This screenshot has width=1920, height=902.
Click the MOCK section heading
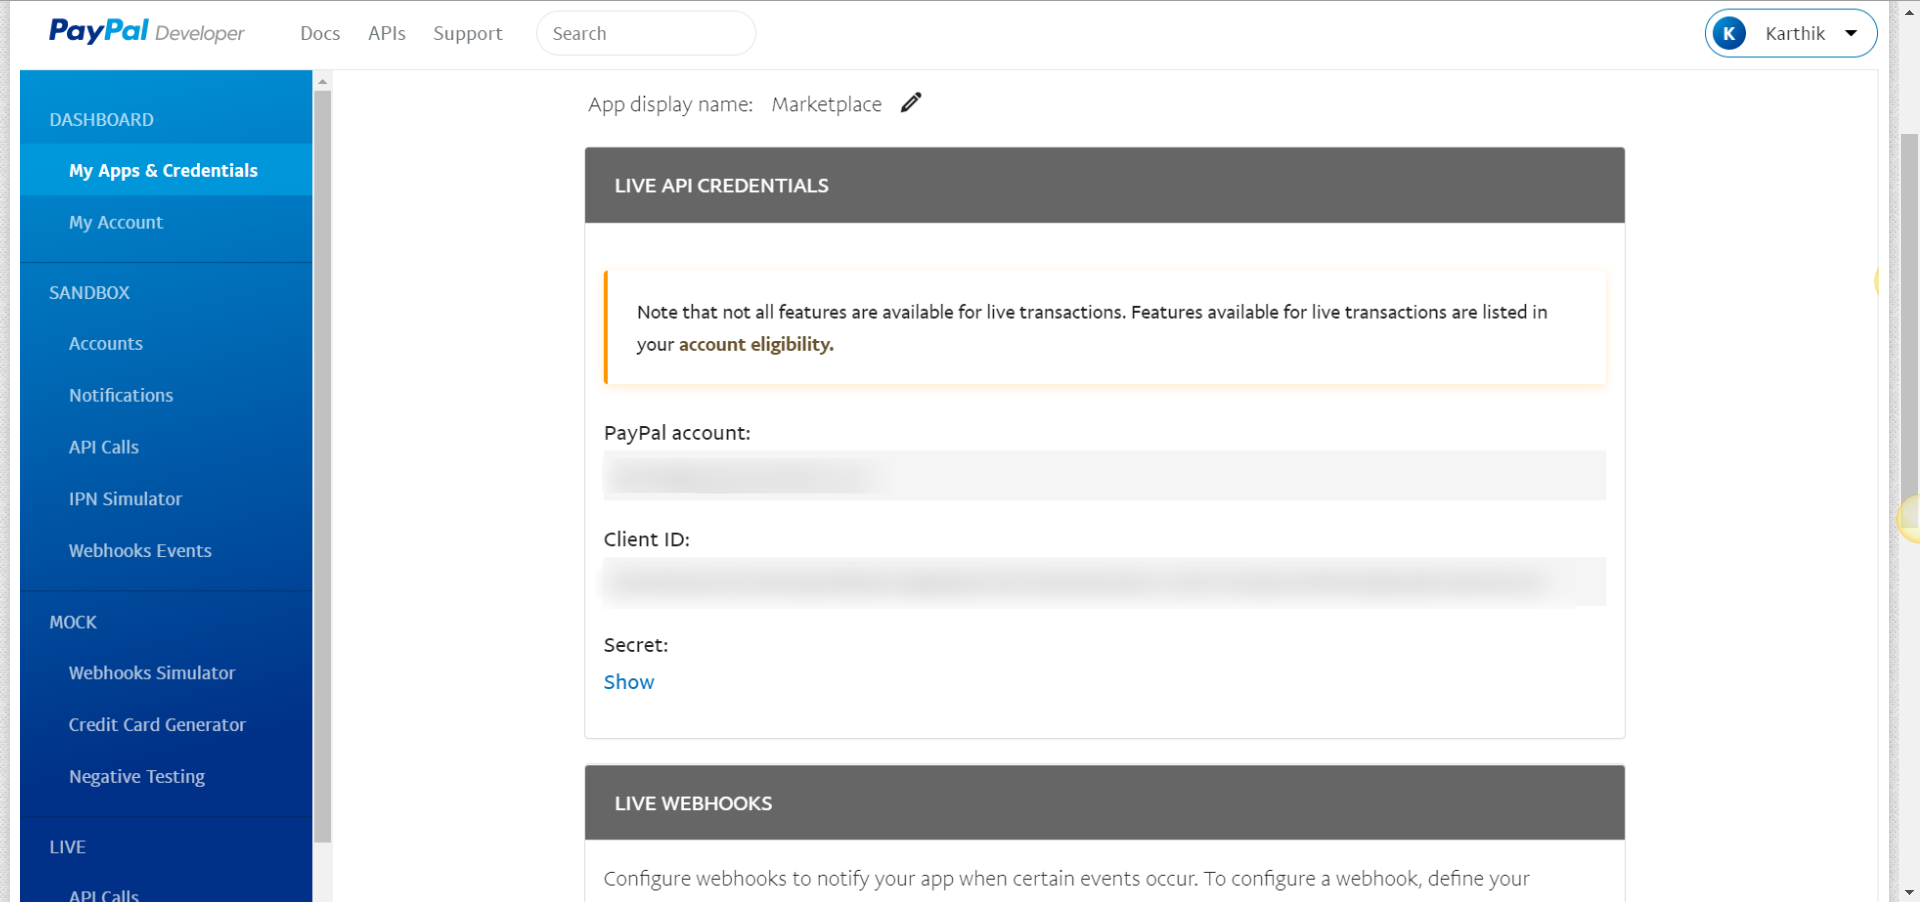pos(73,622)
